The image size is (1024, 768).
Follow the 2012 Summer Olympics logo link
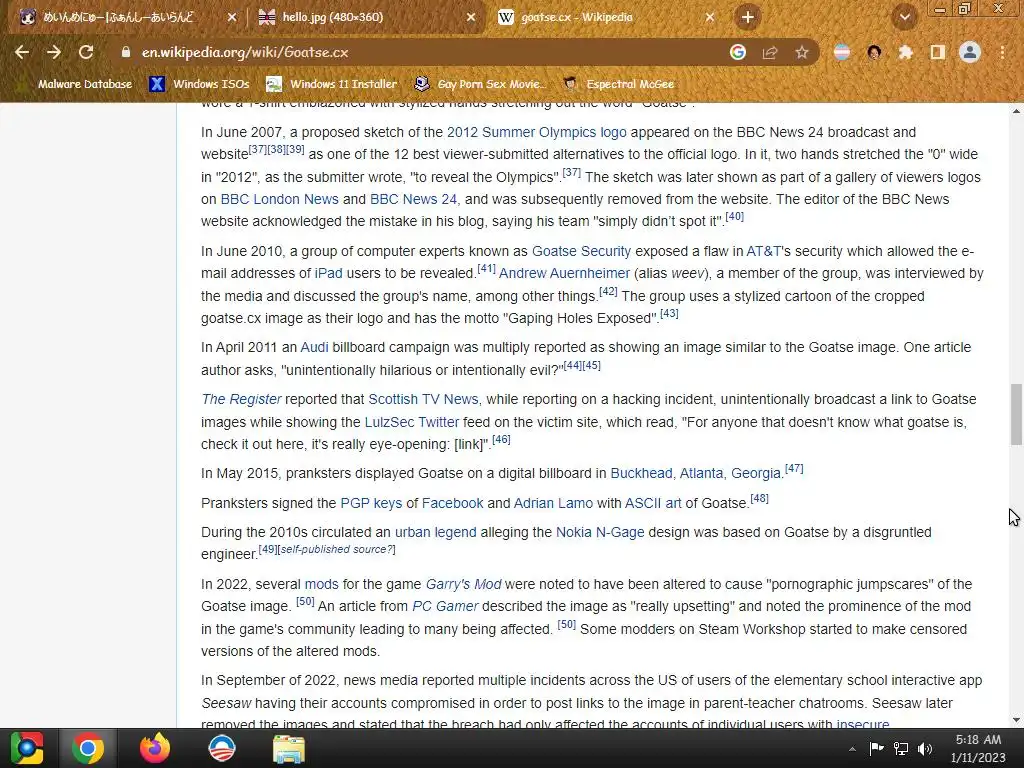click(x=536, y=132)
